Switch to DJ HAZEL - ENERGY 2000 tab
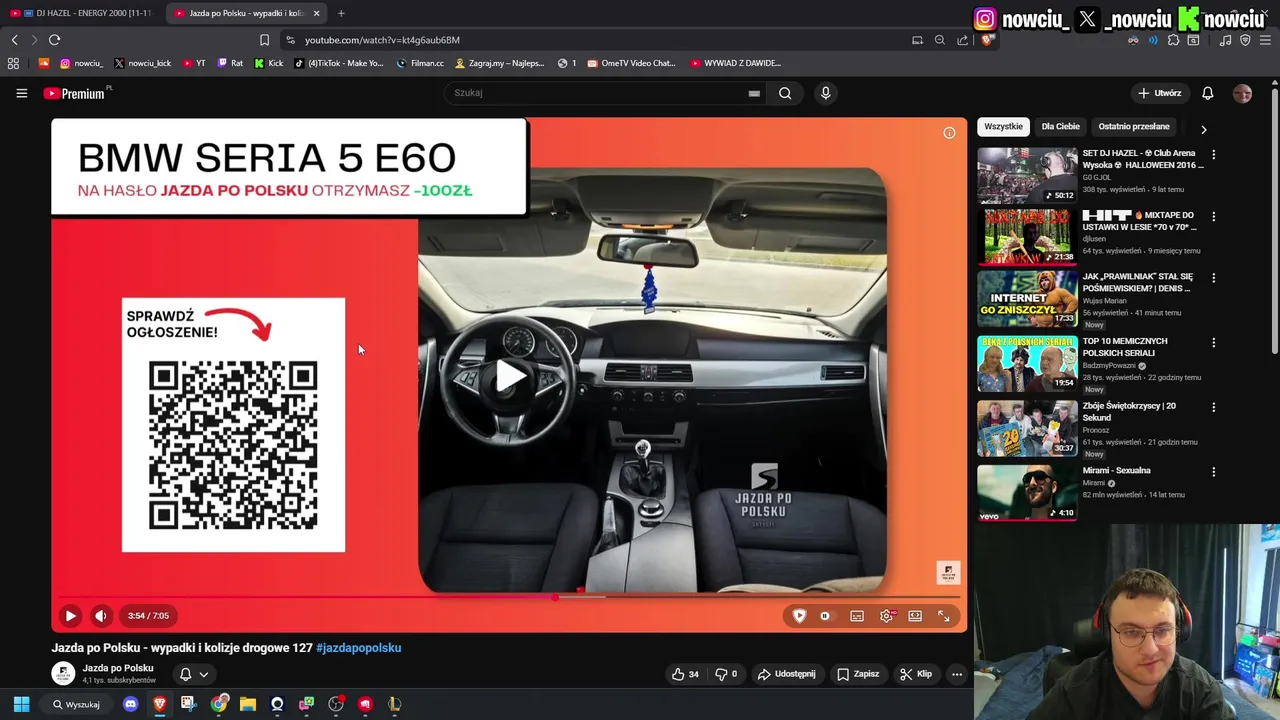1280x720 pixels. pos(81,13)
